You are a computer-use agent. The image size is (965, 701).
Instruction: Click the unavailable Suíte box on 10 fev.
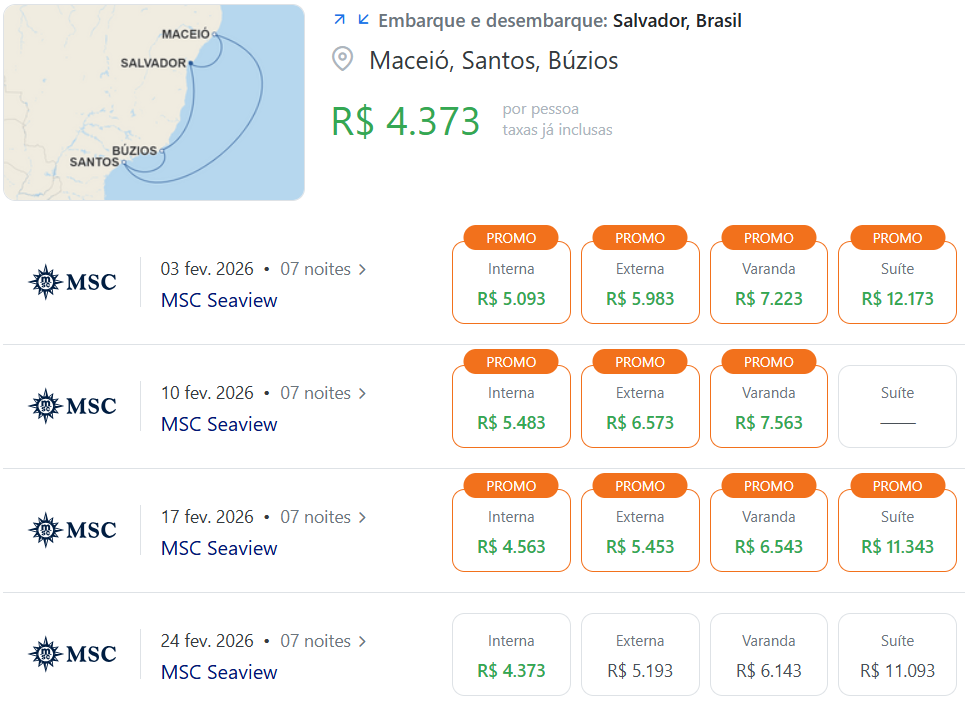897,407
